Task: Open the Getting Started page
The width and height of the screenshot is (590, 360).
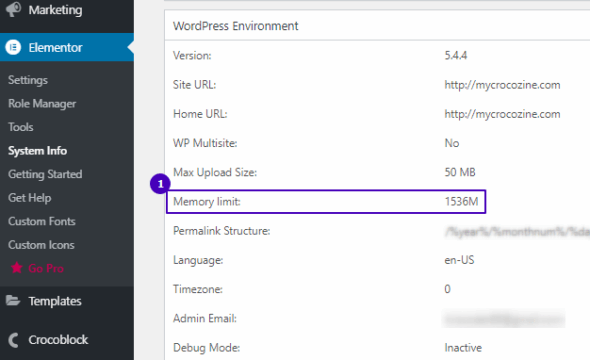Action: pyautogui.click(x=45, y=174)
